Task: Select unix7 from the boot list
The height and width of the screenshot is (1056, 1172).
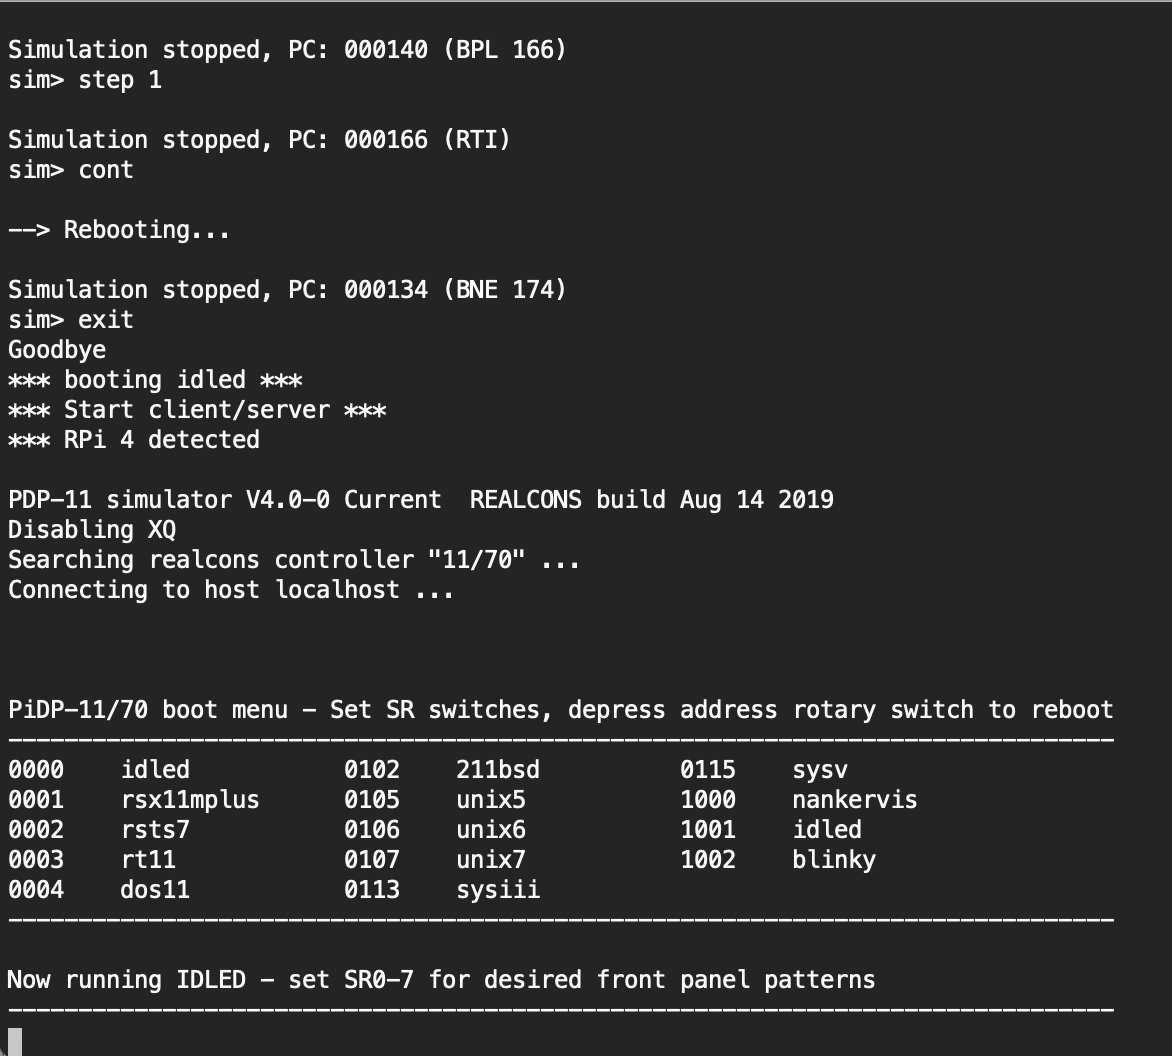Action: 490,860
